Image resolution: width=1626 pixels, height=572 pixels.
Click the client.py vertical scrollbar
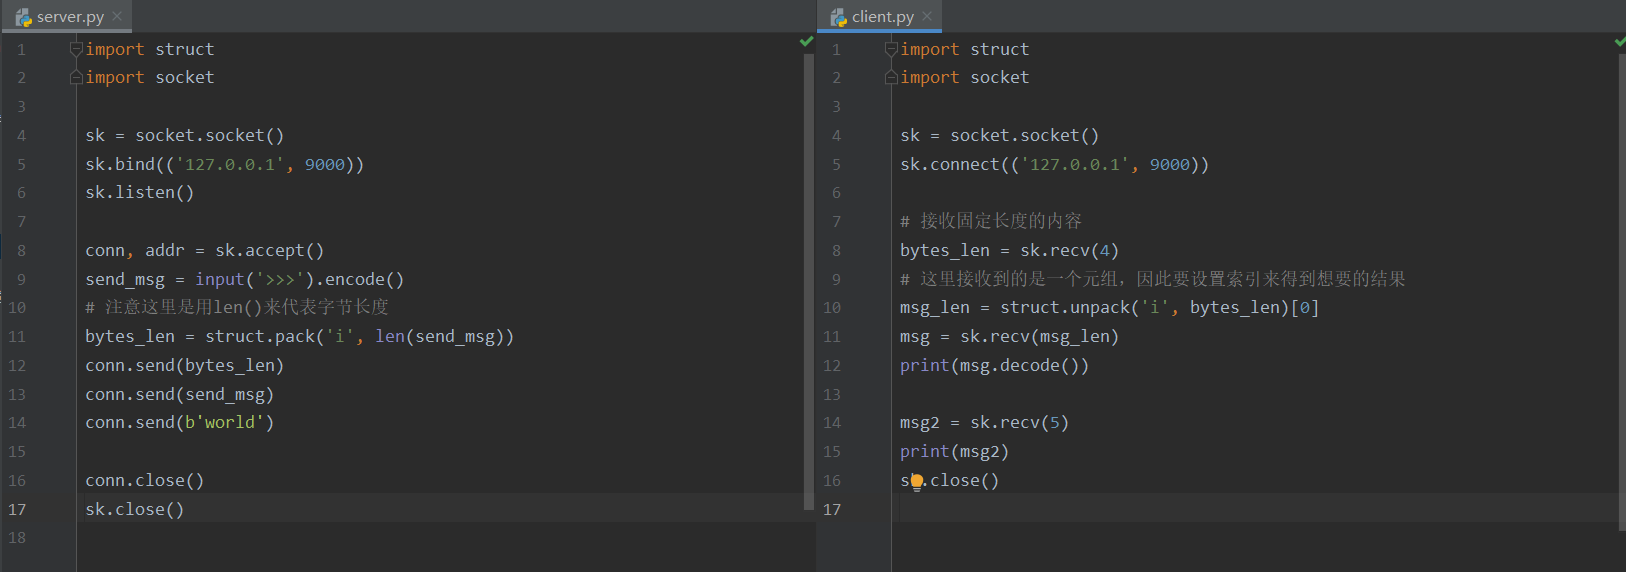[x=1621, y=290]
